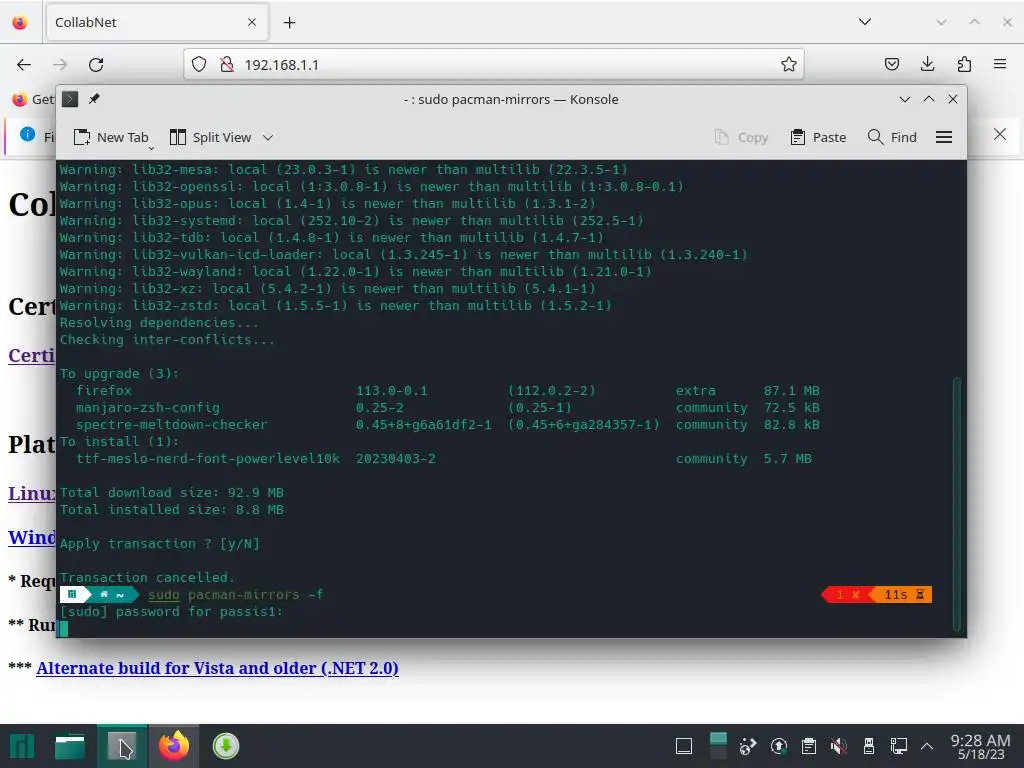Image resolution: width=1024 pixels, height=768 pixels.
Task: Switch to Konsole in the taskbar
Action: [x=122, y=746]
